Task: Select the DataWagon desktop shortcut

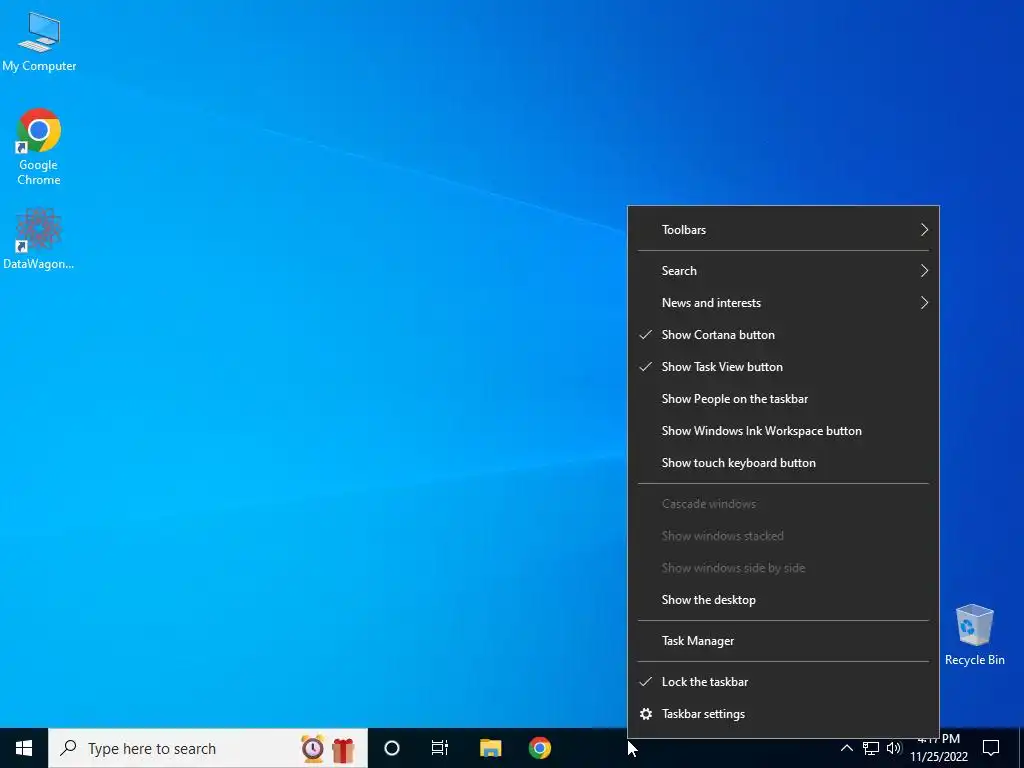Action: 39,238
